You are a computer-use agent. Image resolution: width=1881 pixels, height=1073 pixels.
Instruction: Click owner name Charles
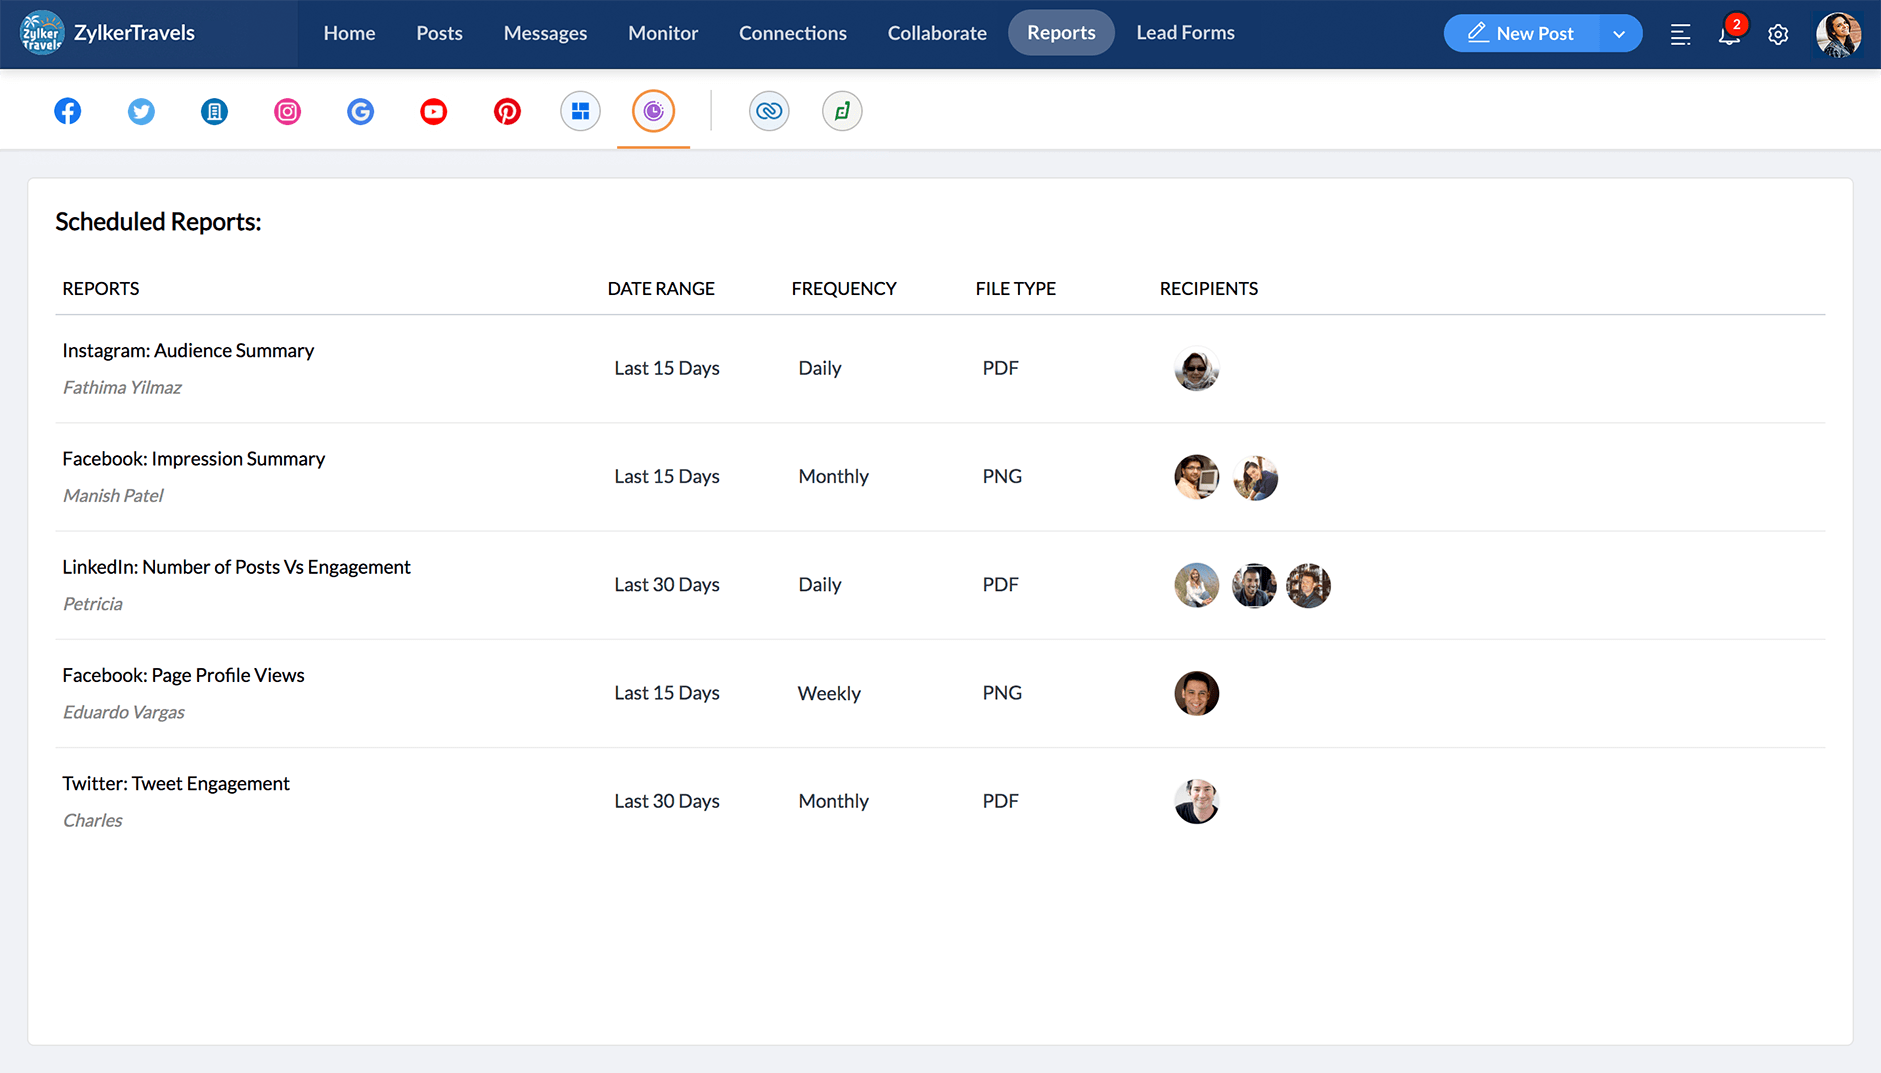(93, 820)
